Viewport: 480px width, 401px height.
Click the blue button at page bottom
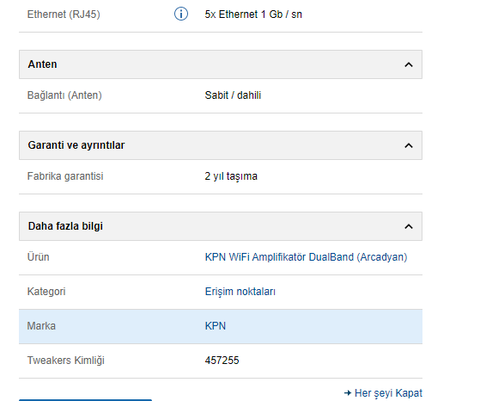click(x=85, y=400)
